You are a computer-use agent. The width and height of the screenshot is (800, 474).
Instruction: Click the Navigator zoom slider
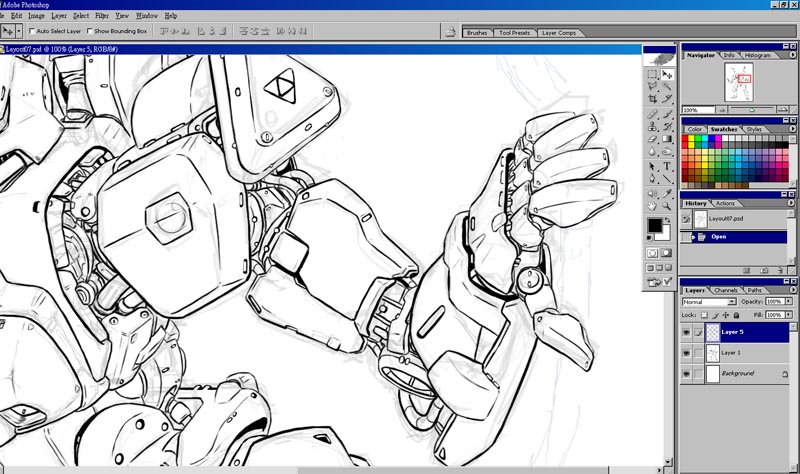coord(753,110)
